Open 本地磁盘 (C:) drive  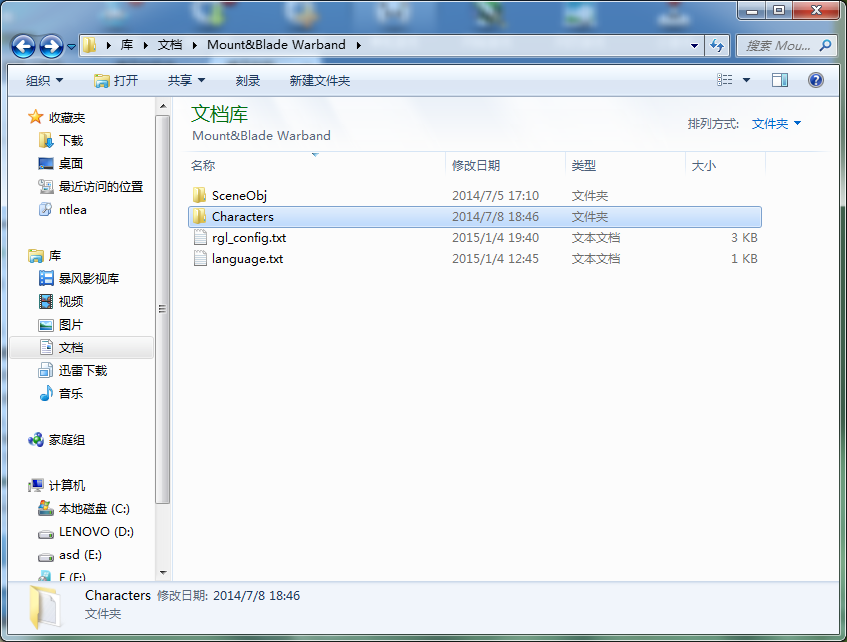[x=95, y=509]
